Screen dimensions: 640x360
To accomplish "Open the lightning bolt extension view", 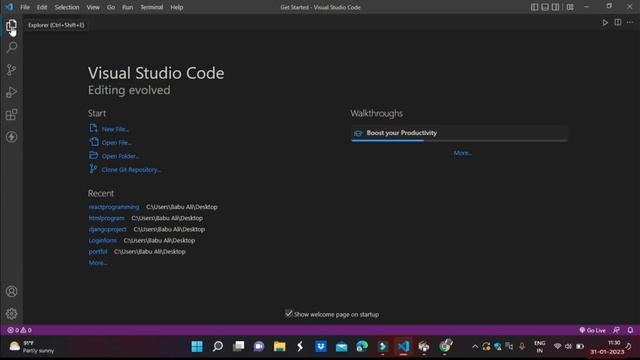I will pyautogui.click(x=11, y=137).
